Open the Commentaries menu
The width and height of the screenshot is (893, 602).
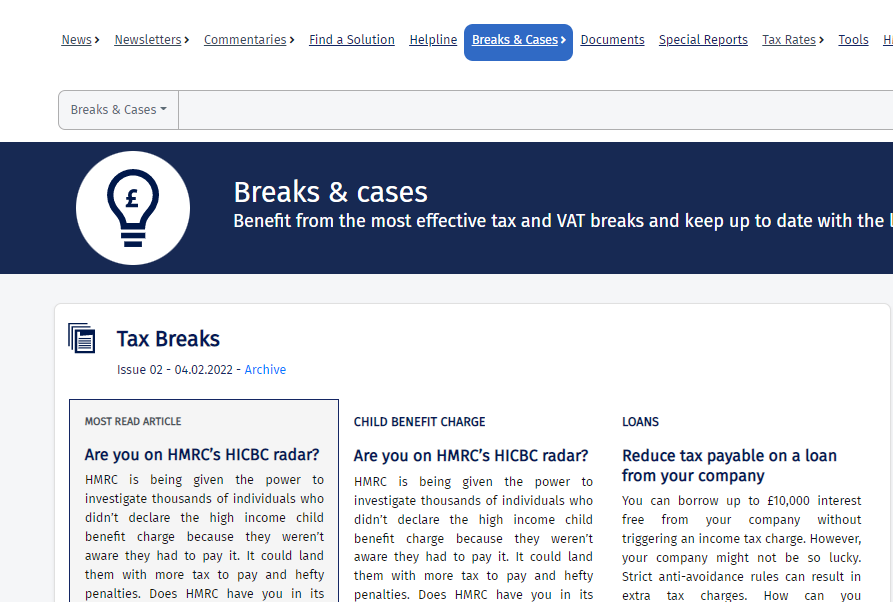pyautogui.click(x=249, y=40)
